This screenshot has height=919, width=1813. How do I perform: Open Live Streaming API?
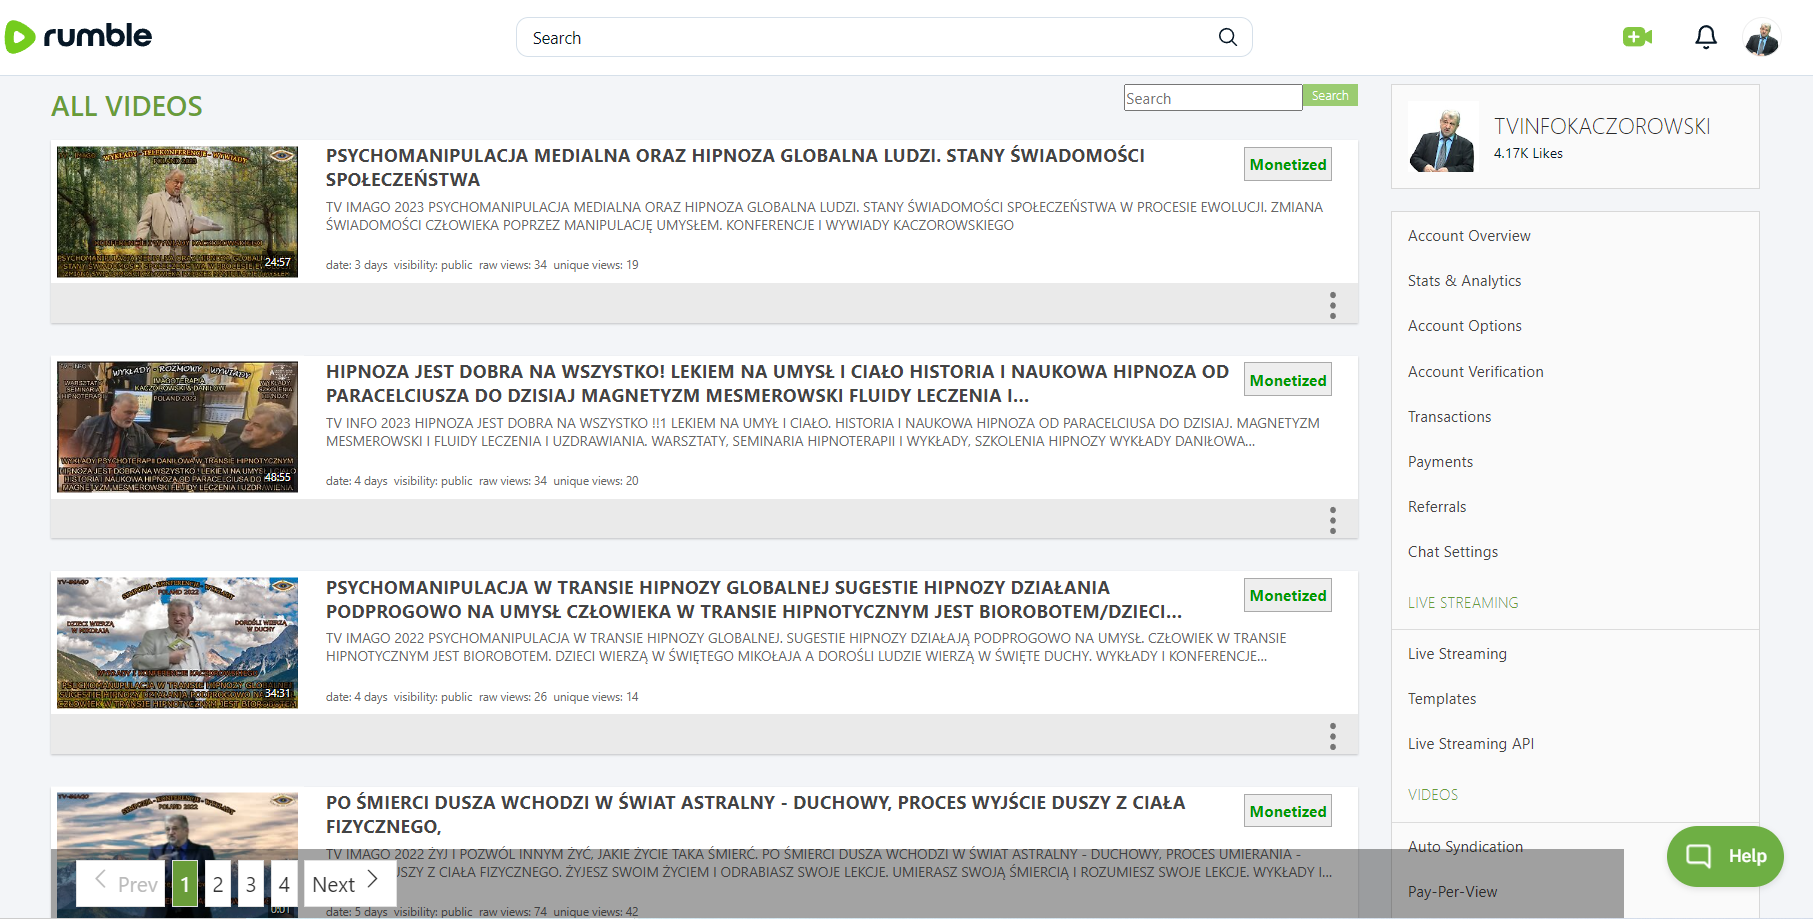pos(1471,744)
